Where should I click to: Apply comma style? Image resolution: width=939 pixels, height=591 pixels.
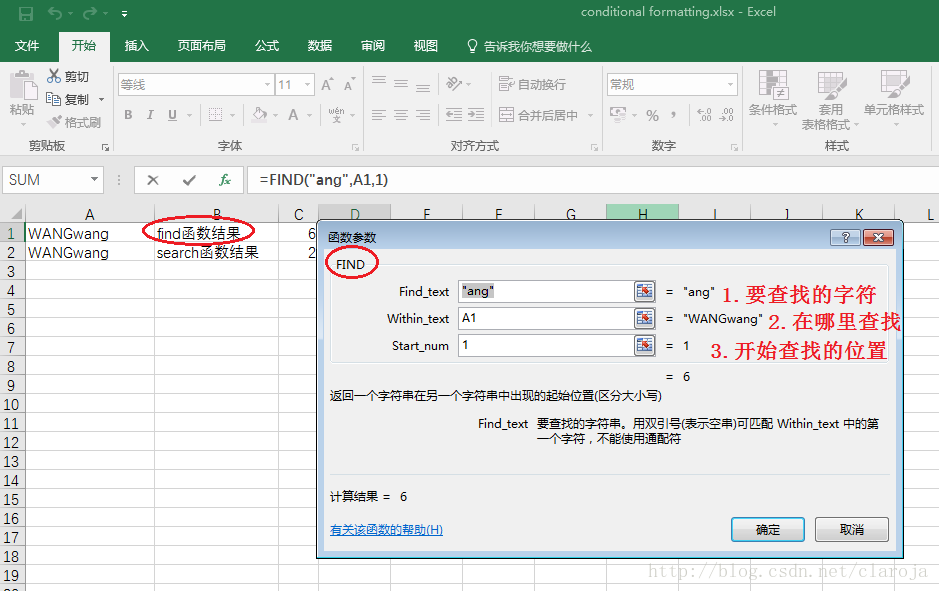[674, 115]
